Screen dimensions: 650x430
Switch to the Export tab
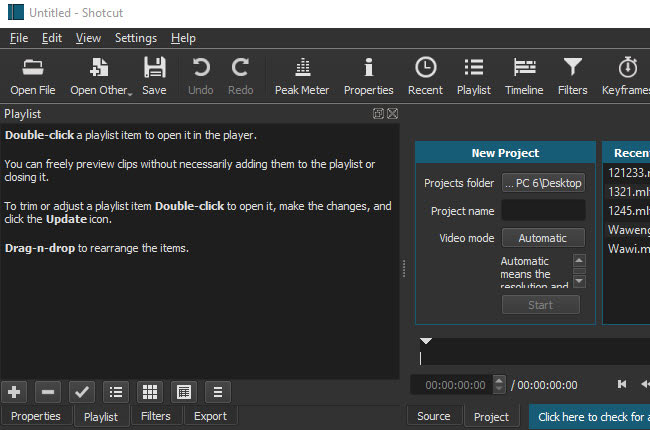point(211,416)
